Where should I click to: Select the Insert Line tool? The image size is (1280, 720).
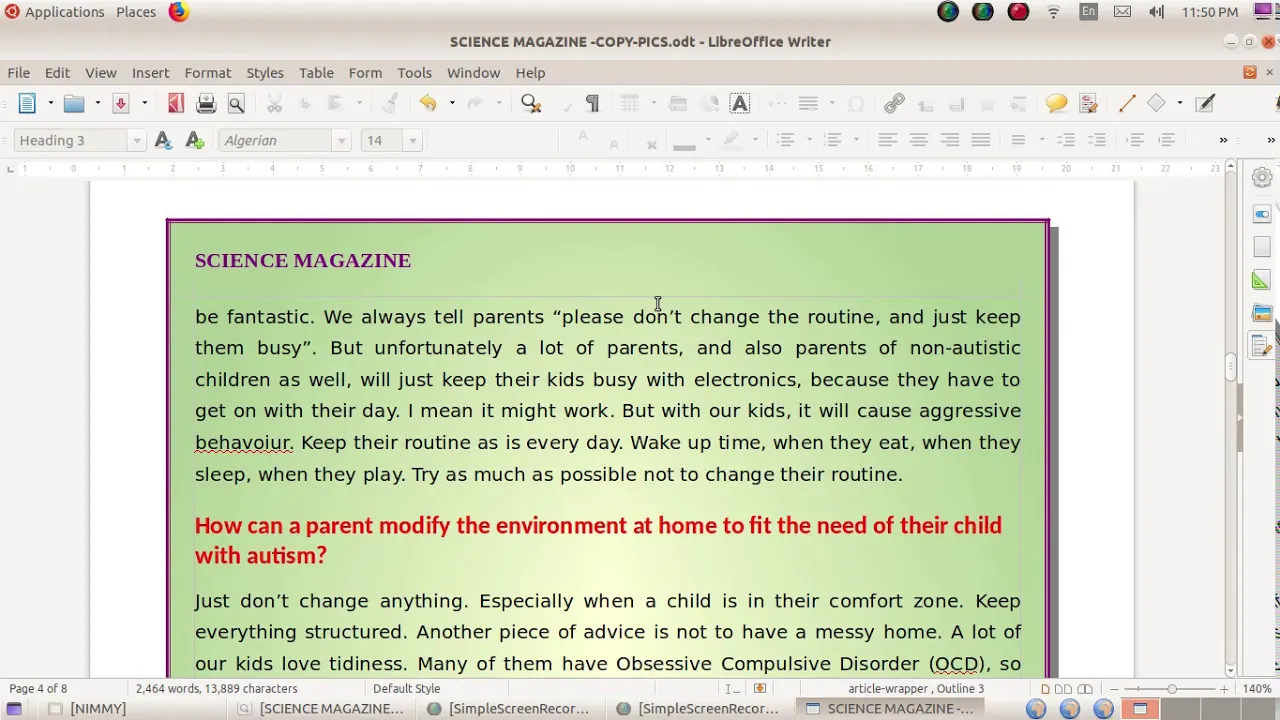(x=1127, y=103)
